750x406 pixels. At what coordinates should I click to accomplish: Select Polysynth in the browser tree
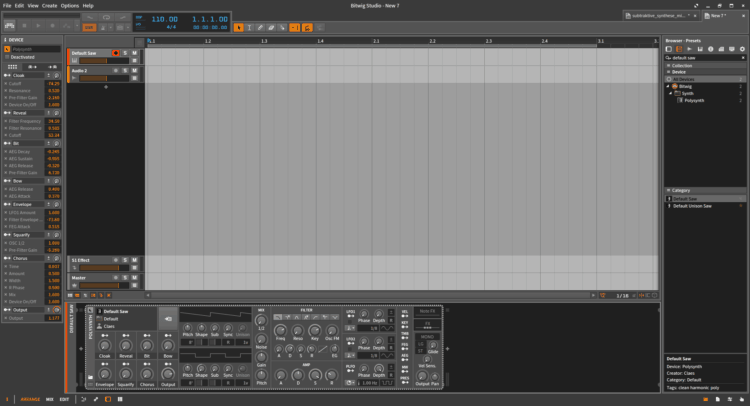coord(694,101)
